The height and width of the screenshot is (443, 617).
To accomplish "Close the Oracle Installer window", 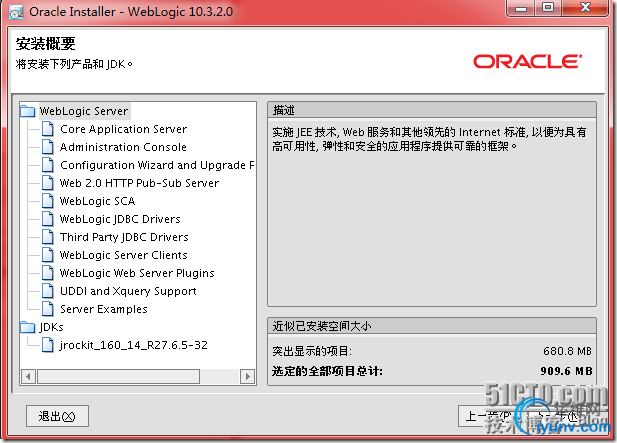I will tap(585, 8).
